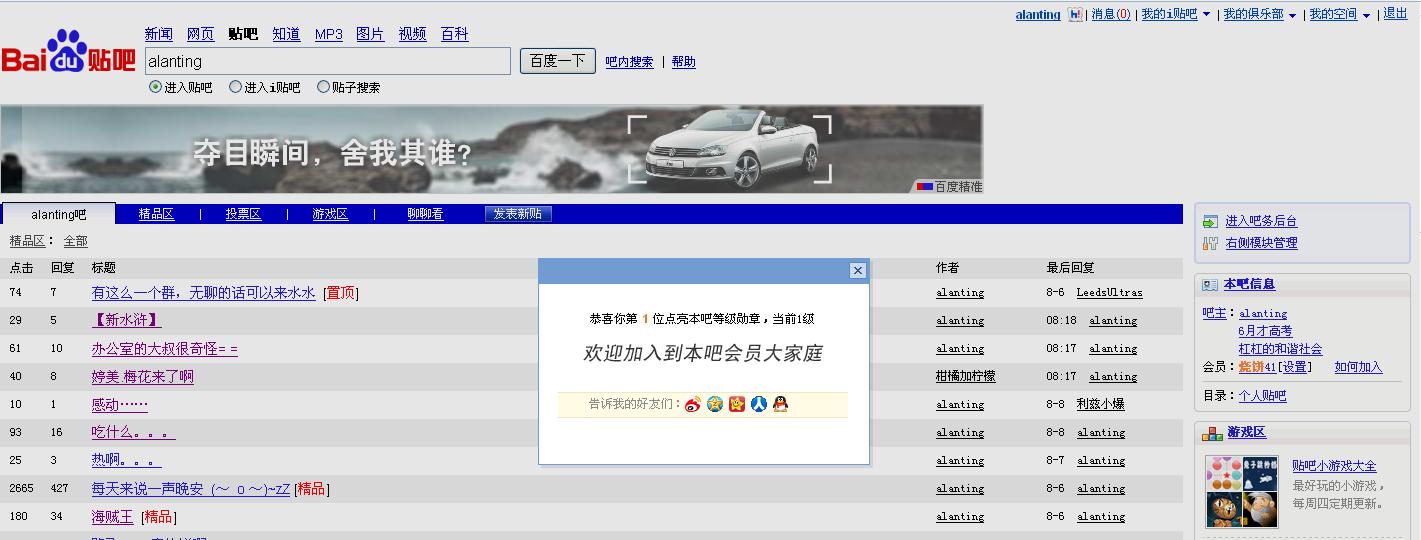Open thread 办公室的大叔很奇怪= =

(x=164, y=349)
